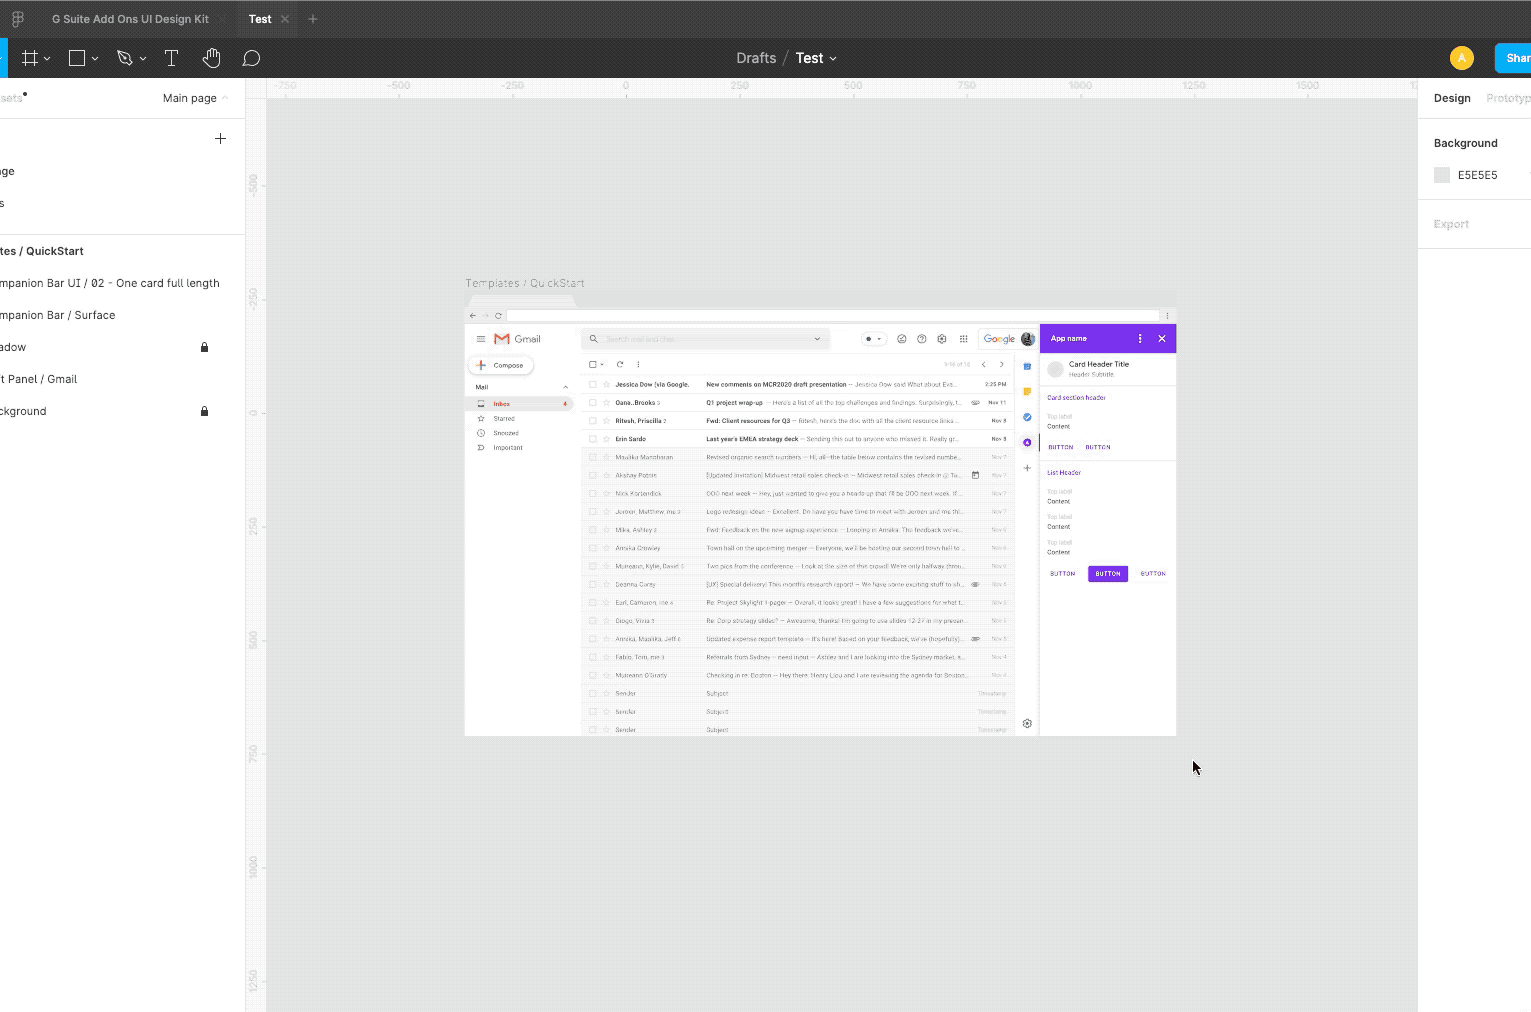
Task: Open the Pen tool dropdown arrow
Action: [143, 59]
